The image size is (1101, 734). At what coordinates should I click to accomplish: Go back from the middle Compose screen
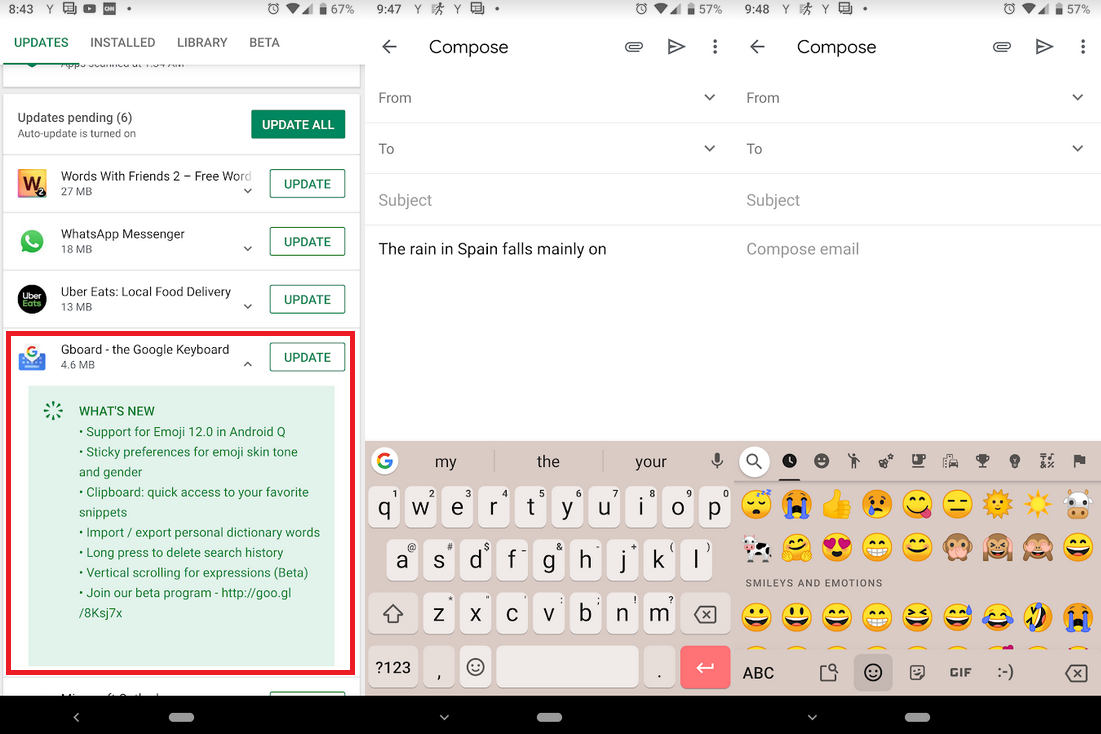[x=390, y=47]
